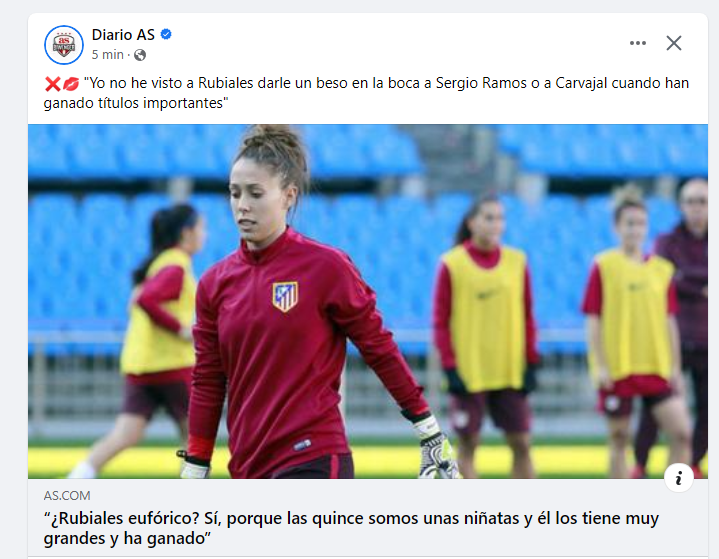Open the article preview photo

368,301
